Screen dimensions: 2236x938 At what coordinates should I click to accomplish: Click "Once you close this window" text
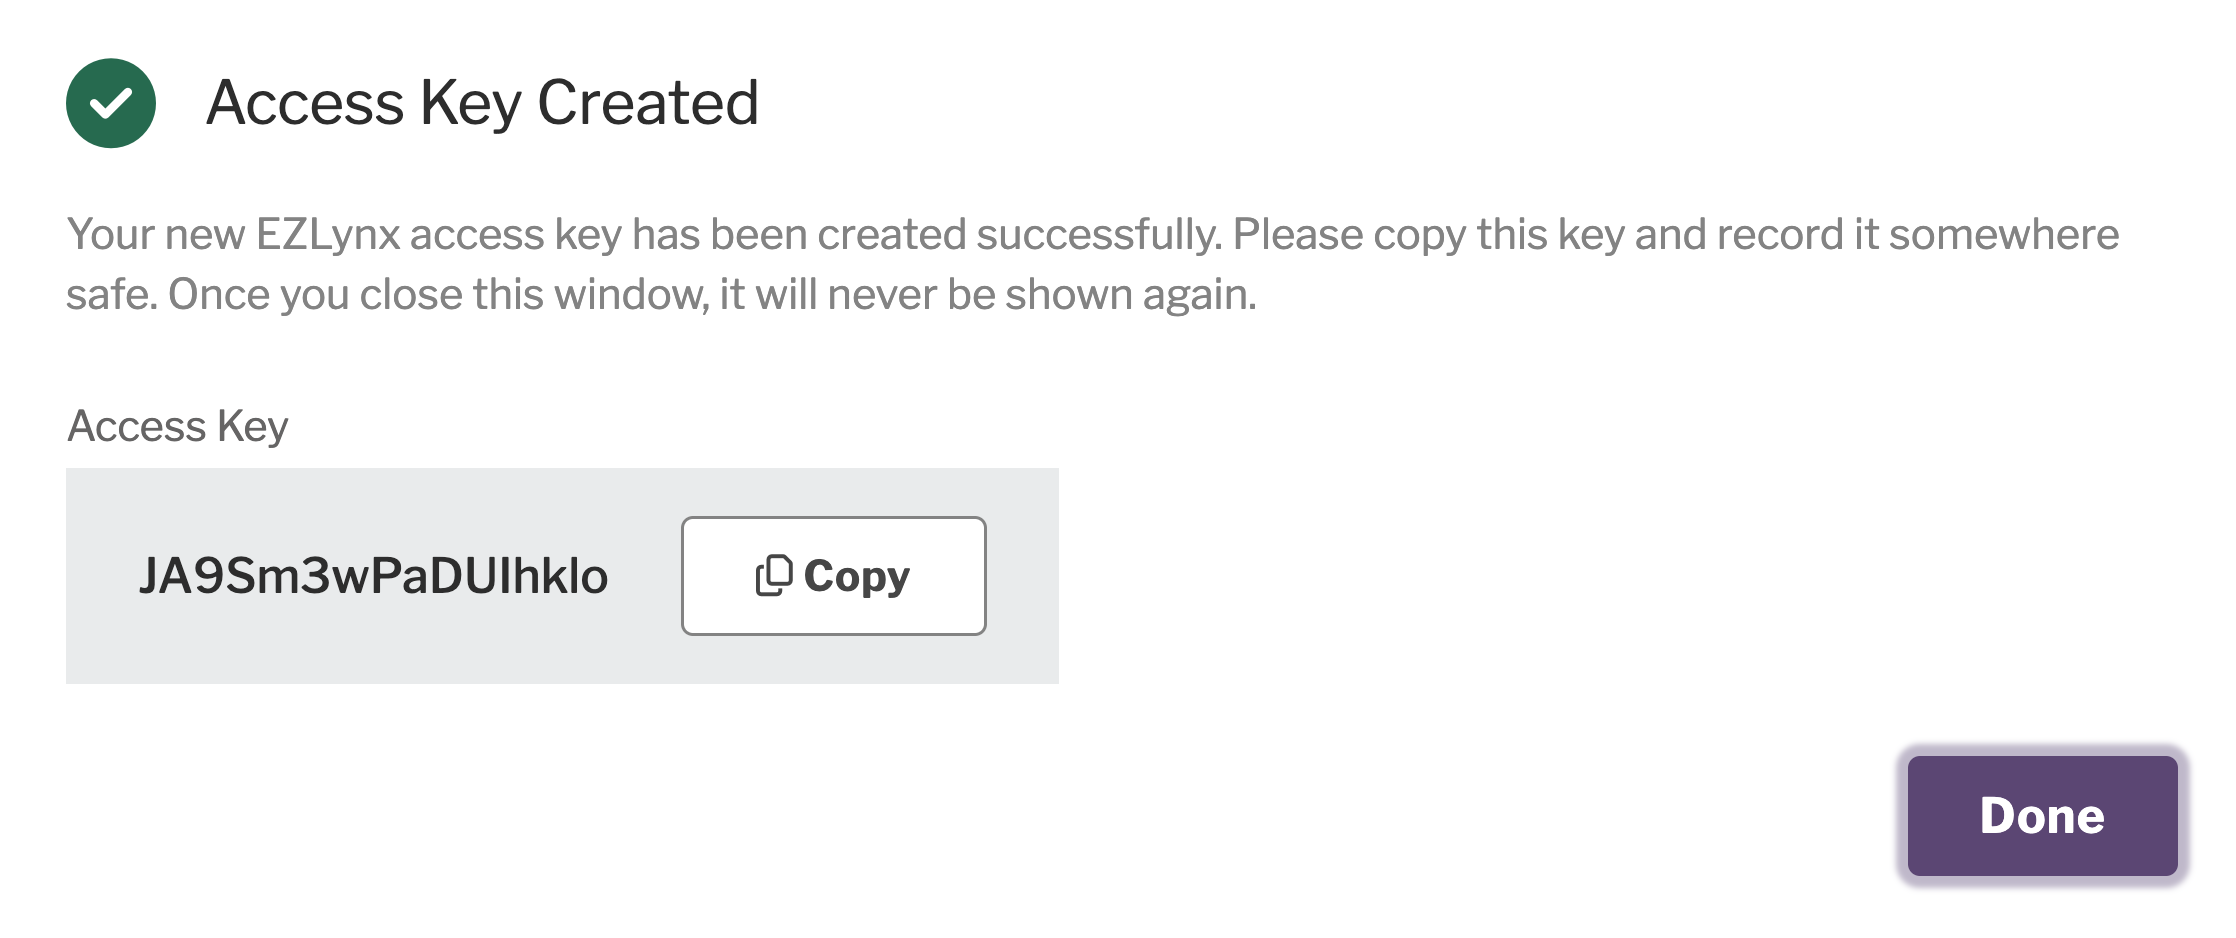pos(438,295)
